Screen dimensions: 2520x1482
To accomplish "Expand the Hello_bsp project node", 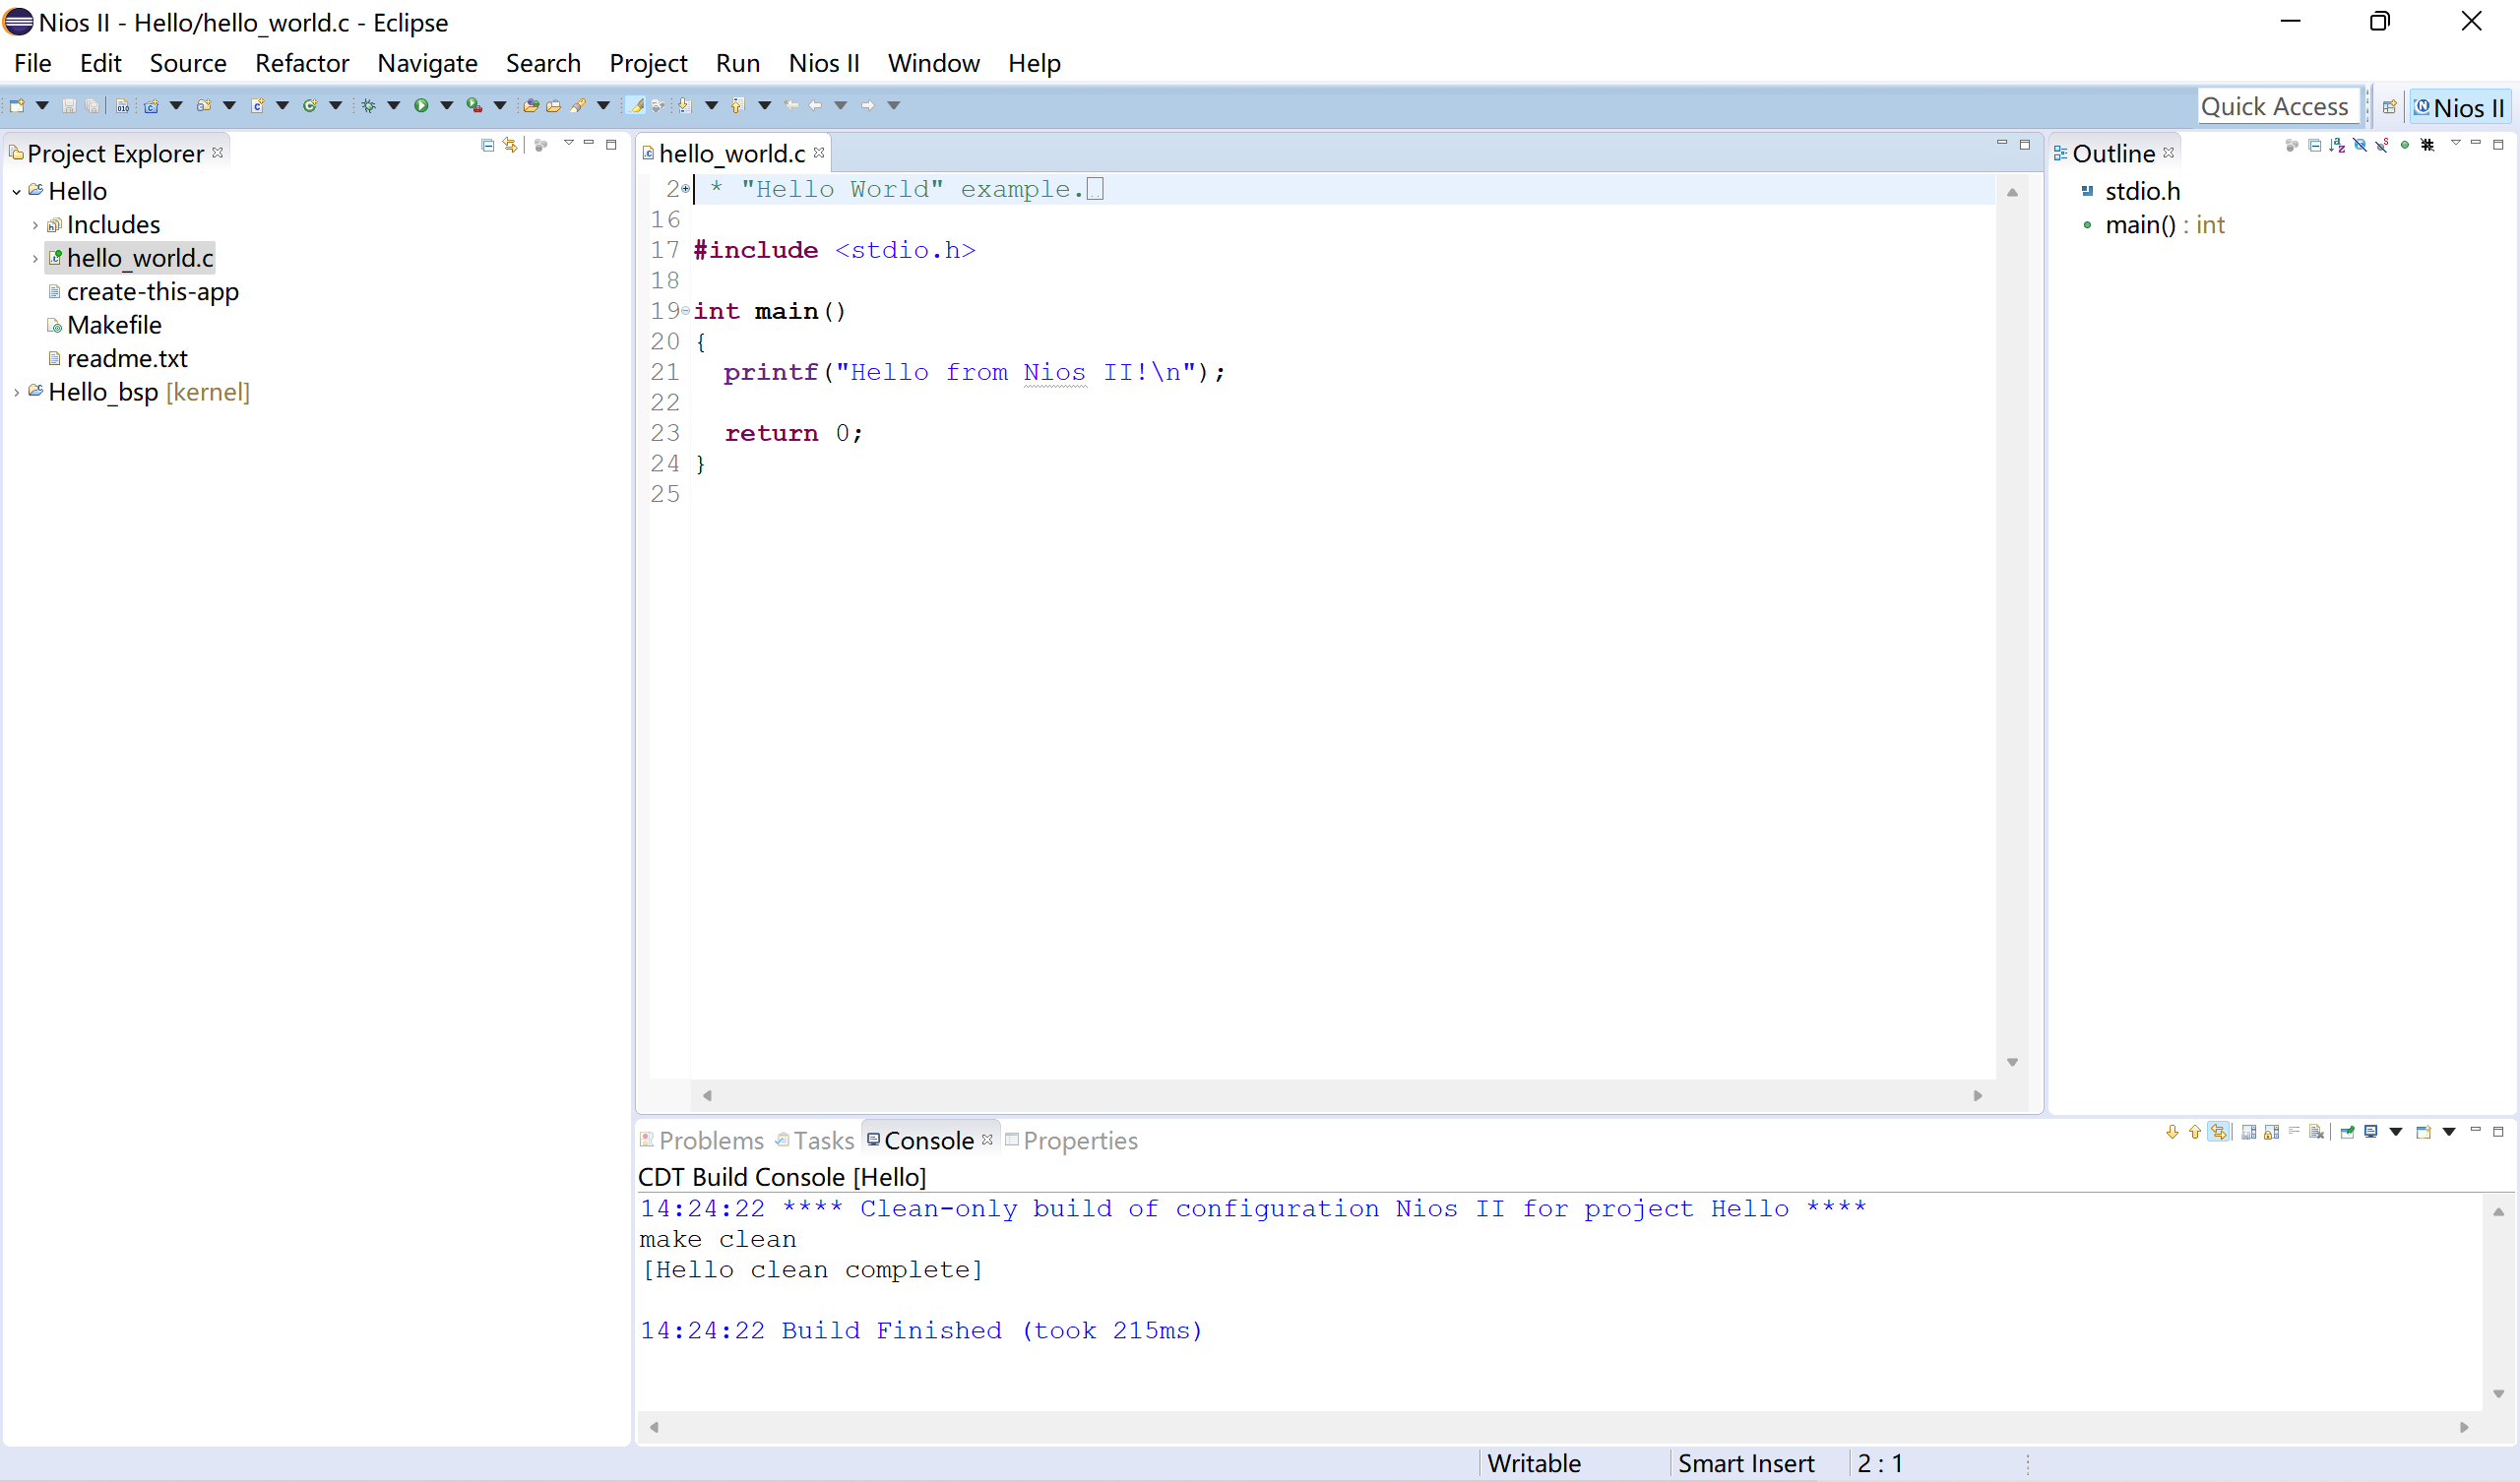I will (16, 393).
